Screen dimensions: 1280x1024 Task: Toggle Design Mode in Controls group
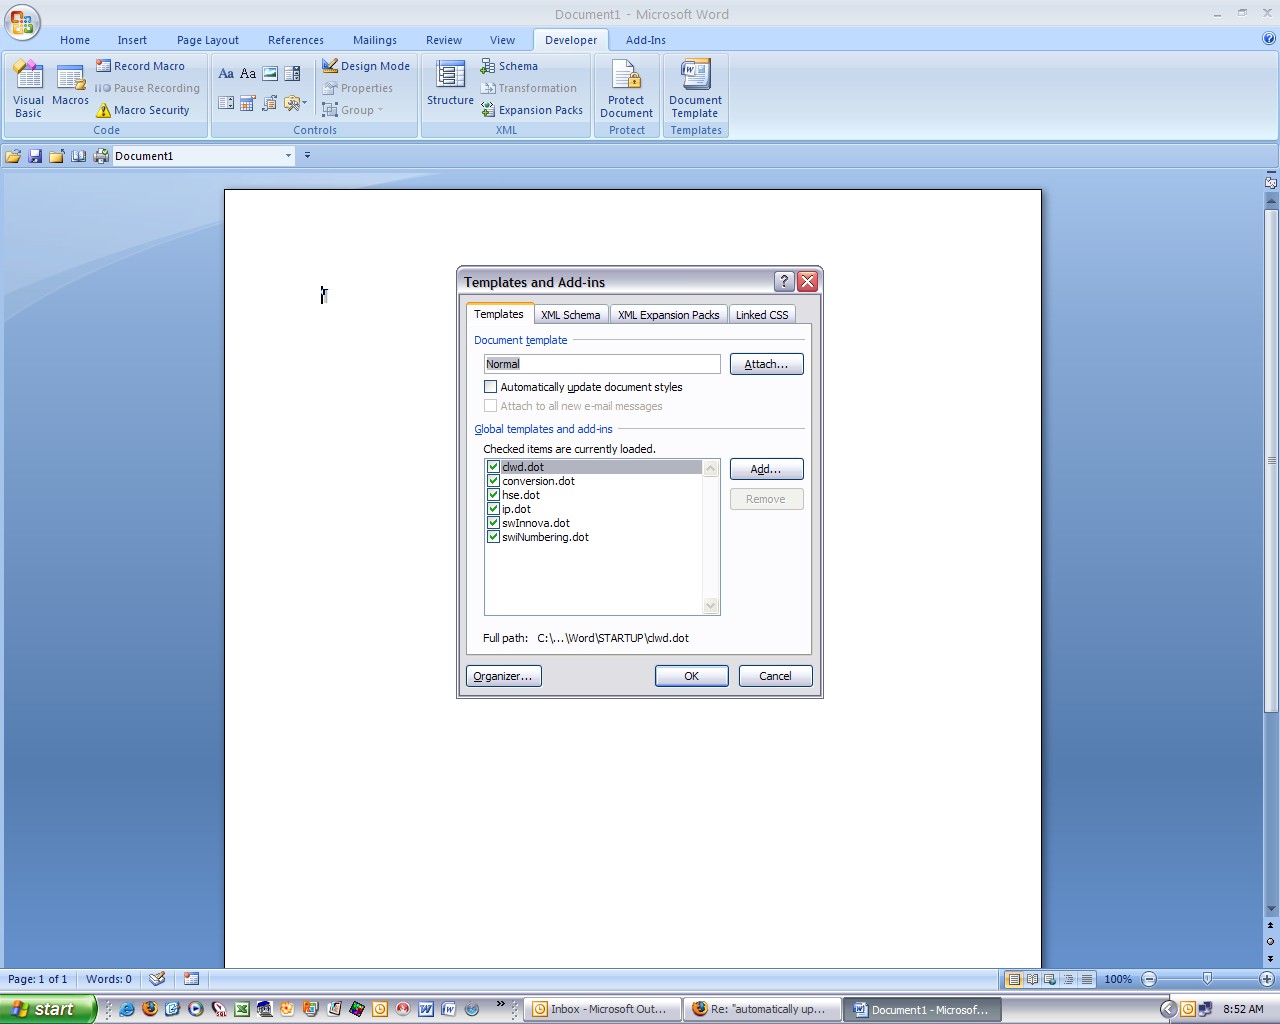pos(366,66)
